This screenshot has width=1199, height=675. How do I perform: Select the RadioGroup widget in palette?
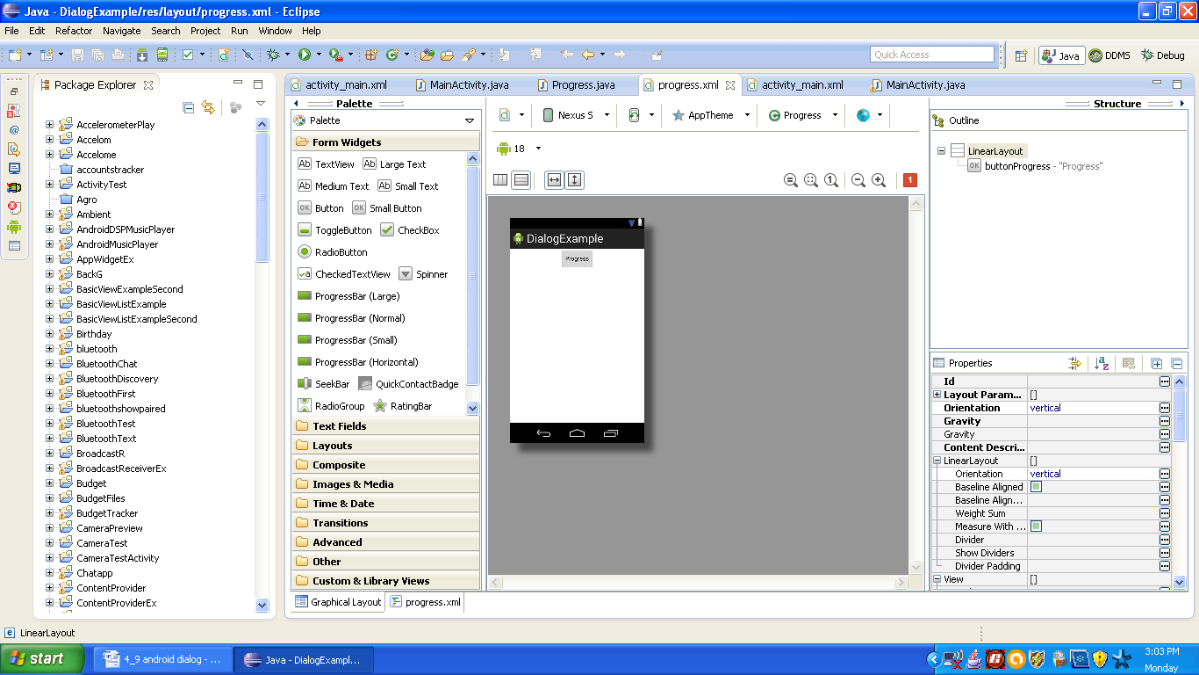(x=331, y=406)
